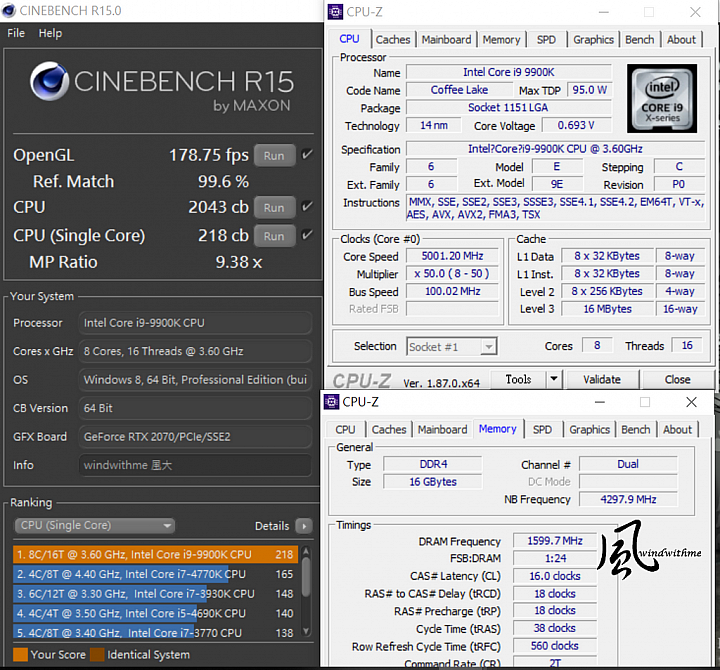Click the OS field showing Windows 8
The width and height of the screenshot is (720, 670).
[195, 380]
